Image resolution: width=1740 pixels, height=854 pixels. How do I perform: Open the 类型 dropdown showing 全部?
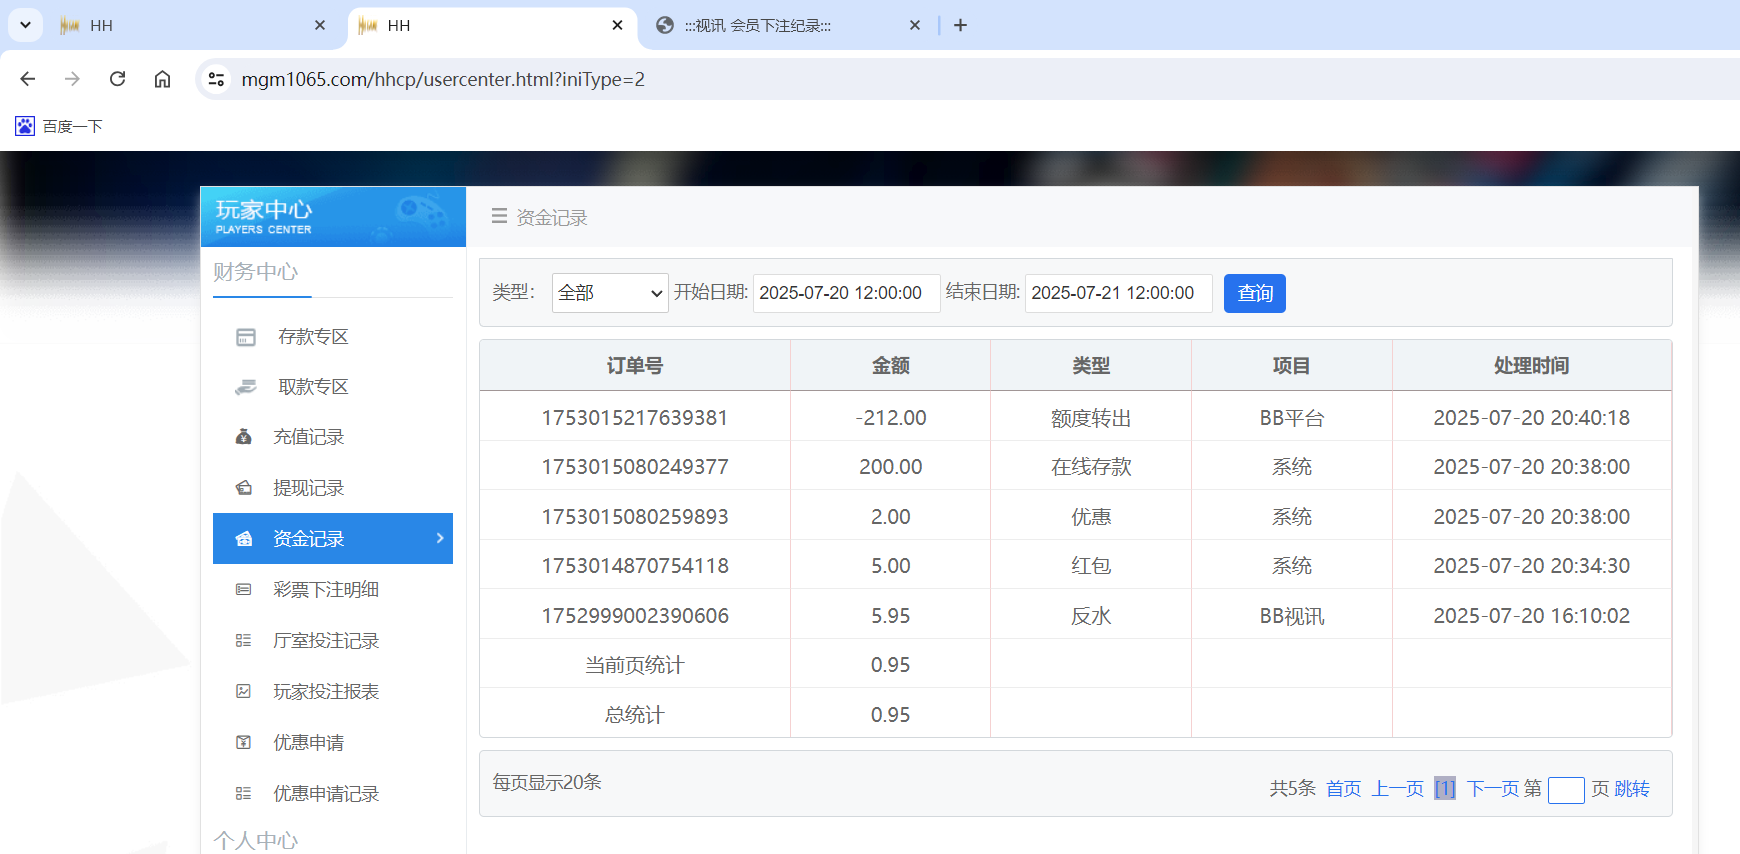(609, 293)
